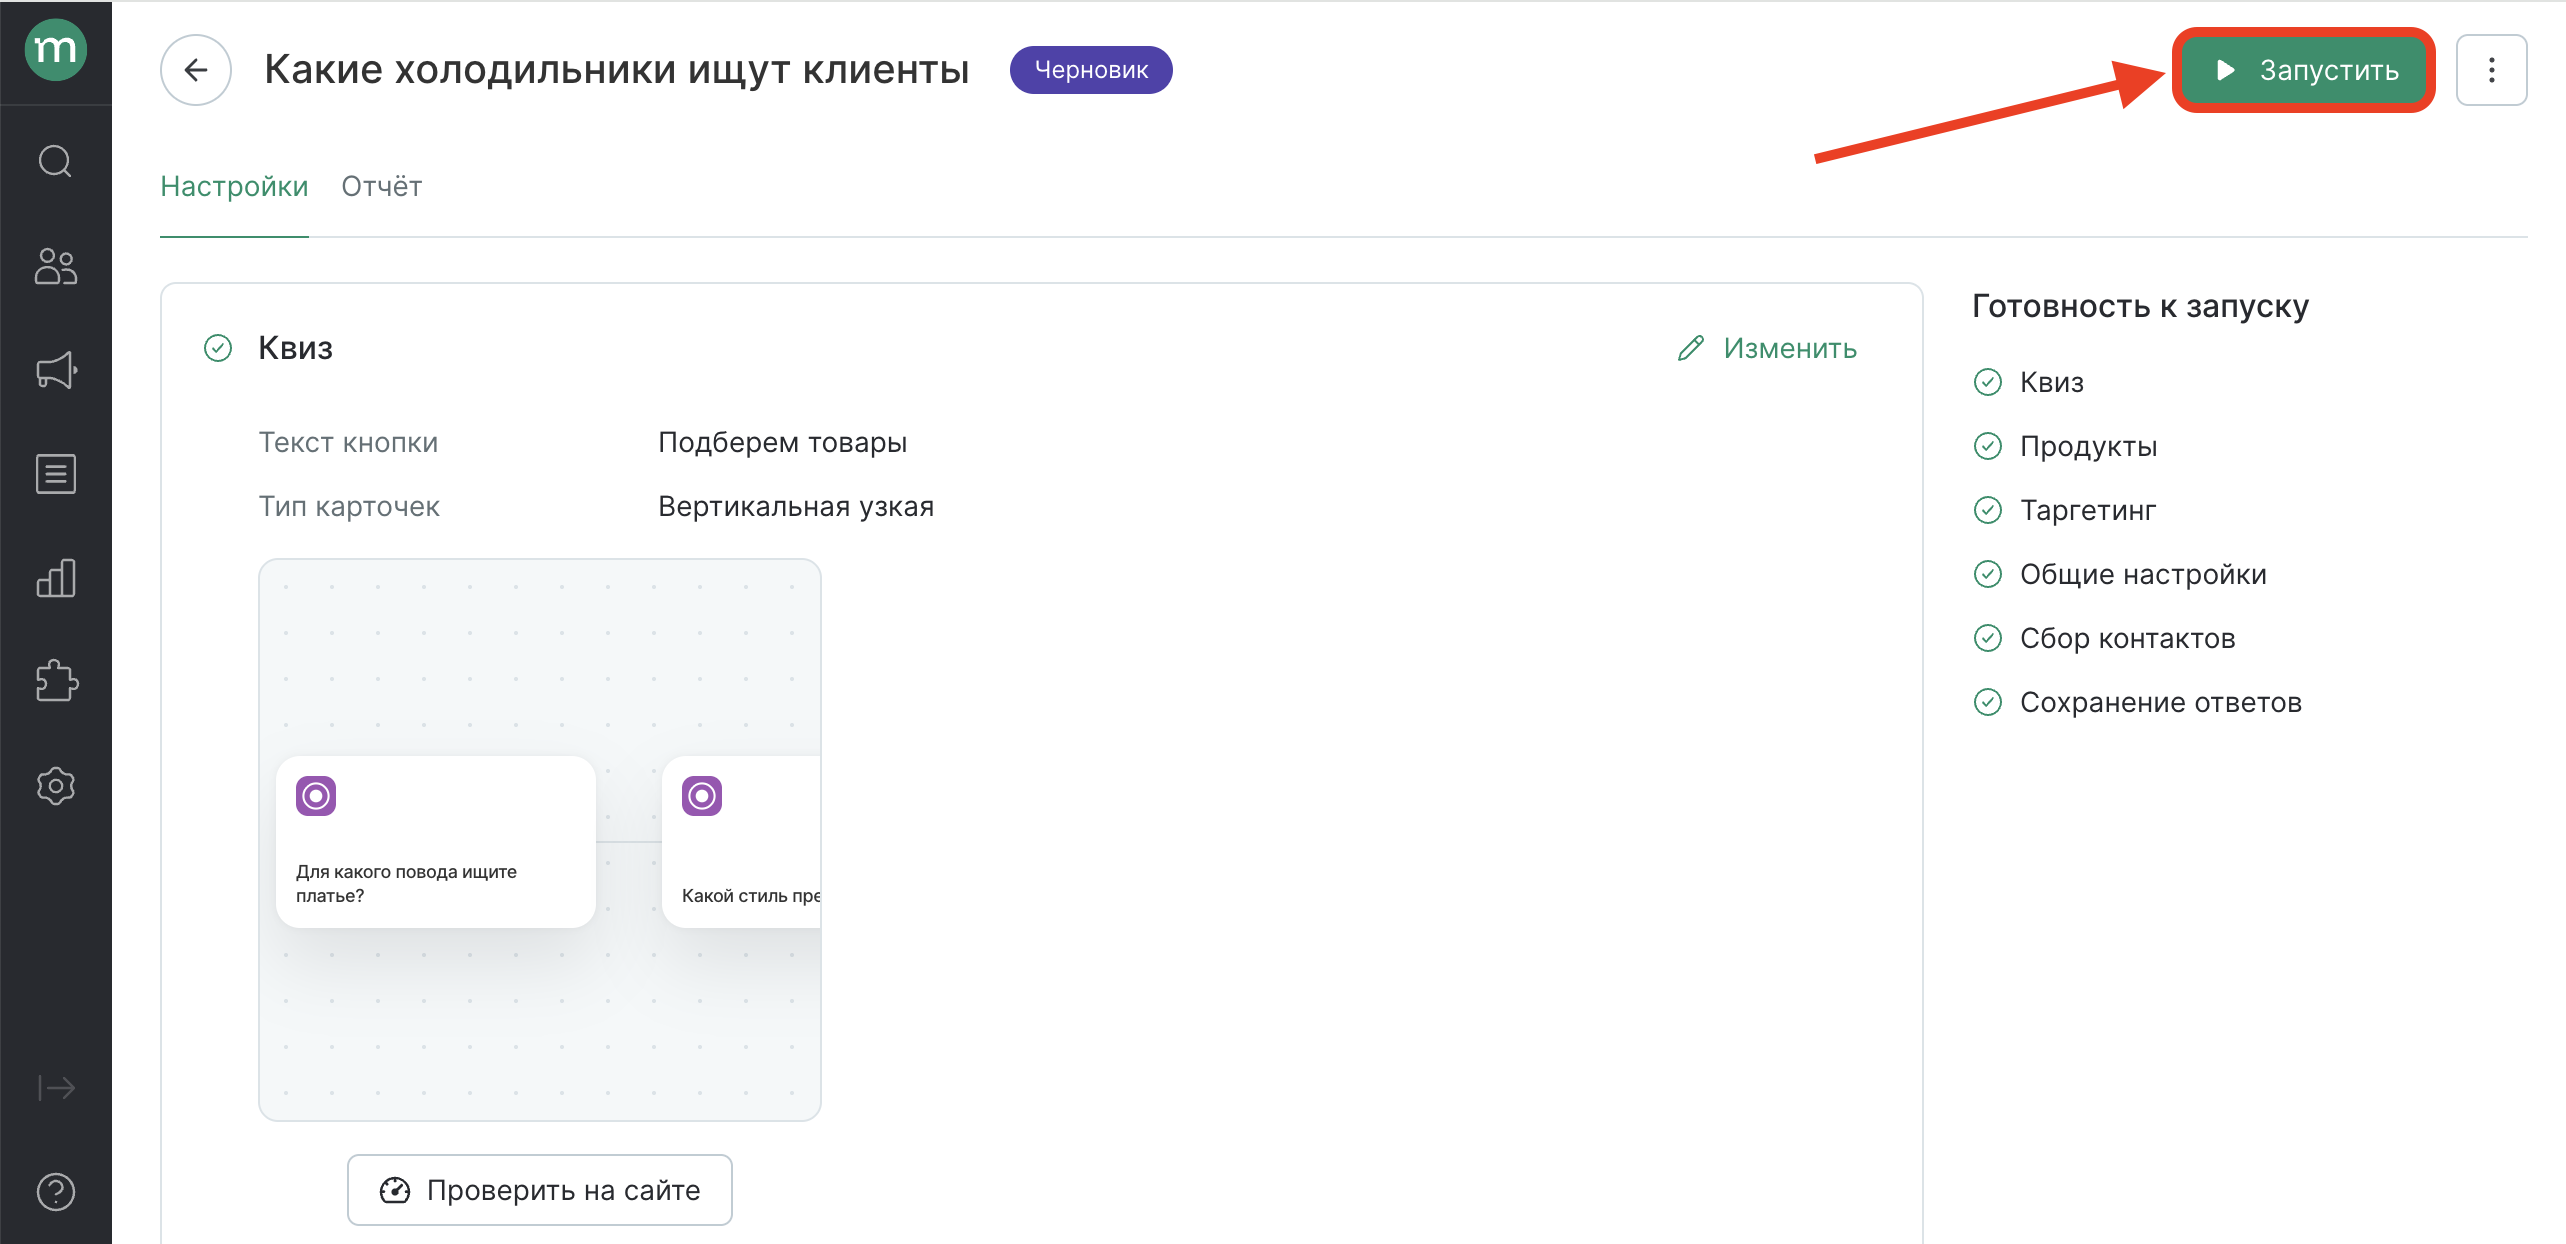The image size is (2566, 1244).
Task: Open the list document sidebar icon
Action: click(x=56, y=474)
